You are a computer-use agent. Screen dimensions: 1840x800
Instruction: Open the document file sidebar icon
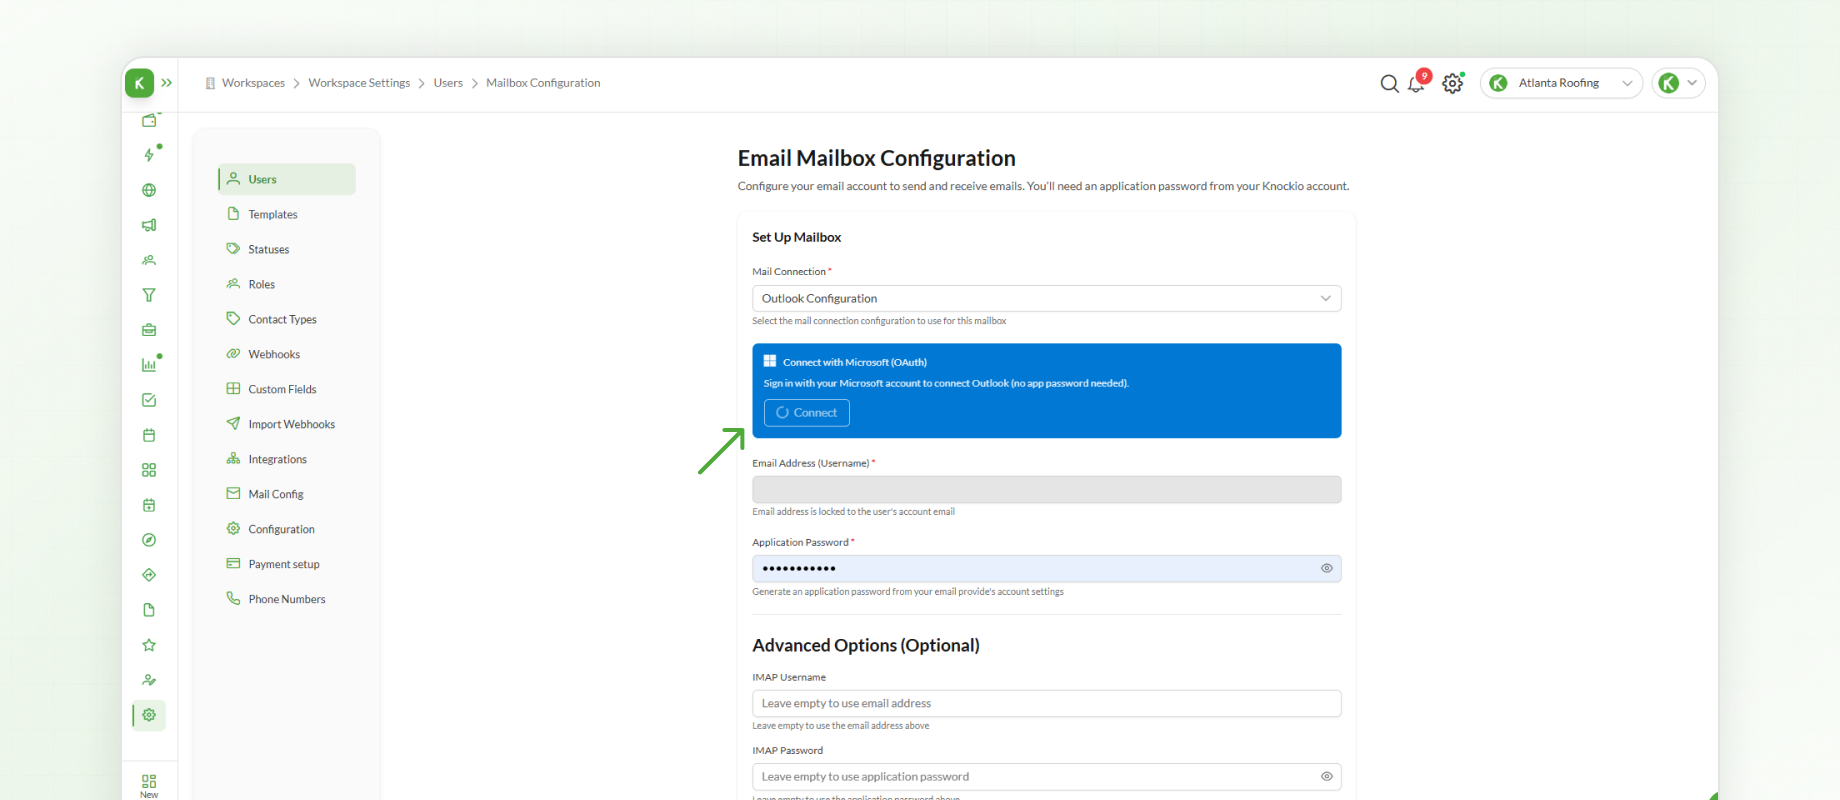149,610
